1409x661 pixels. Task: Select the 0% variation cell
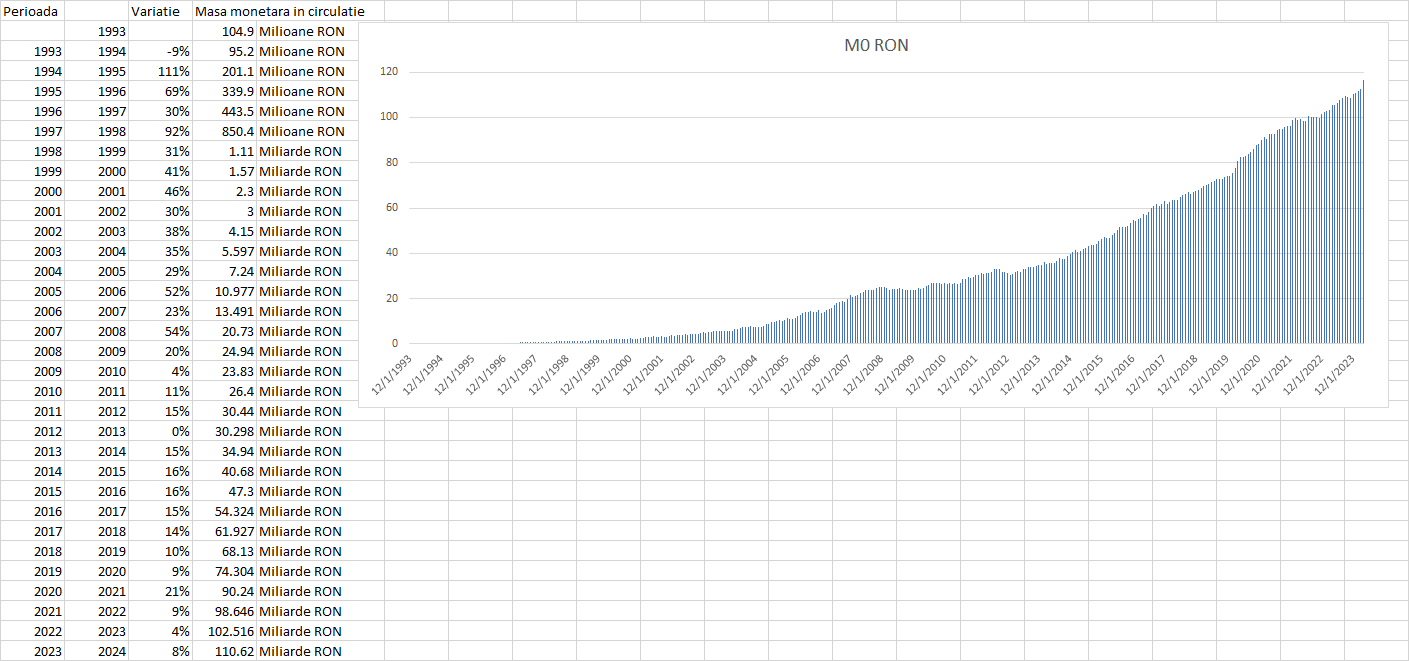point(161,431)
